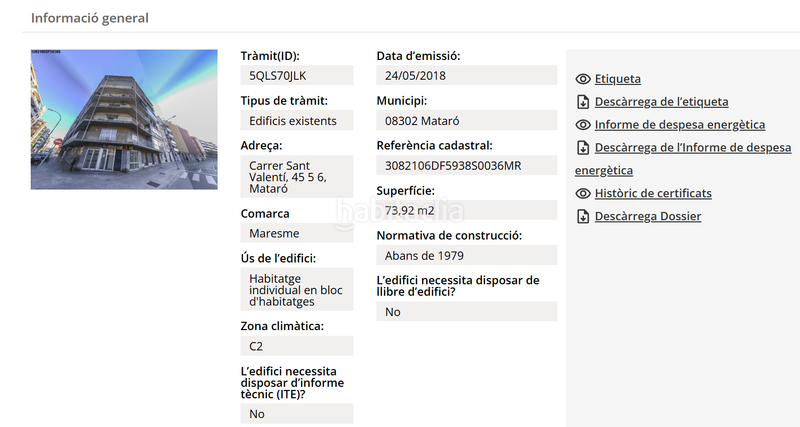Click the eye icon beside Etiqueta

coord(583,79)
